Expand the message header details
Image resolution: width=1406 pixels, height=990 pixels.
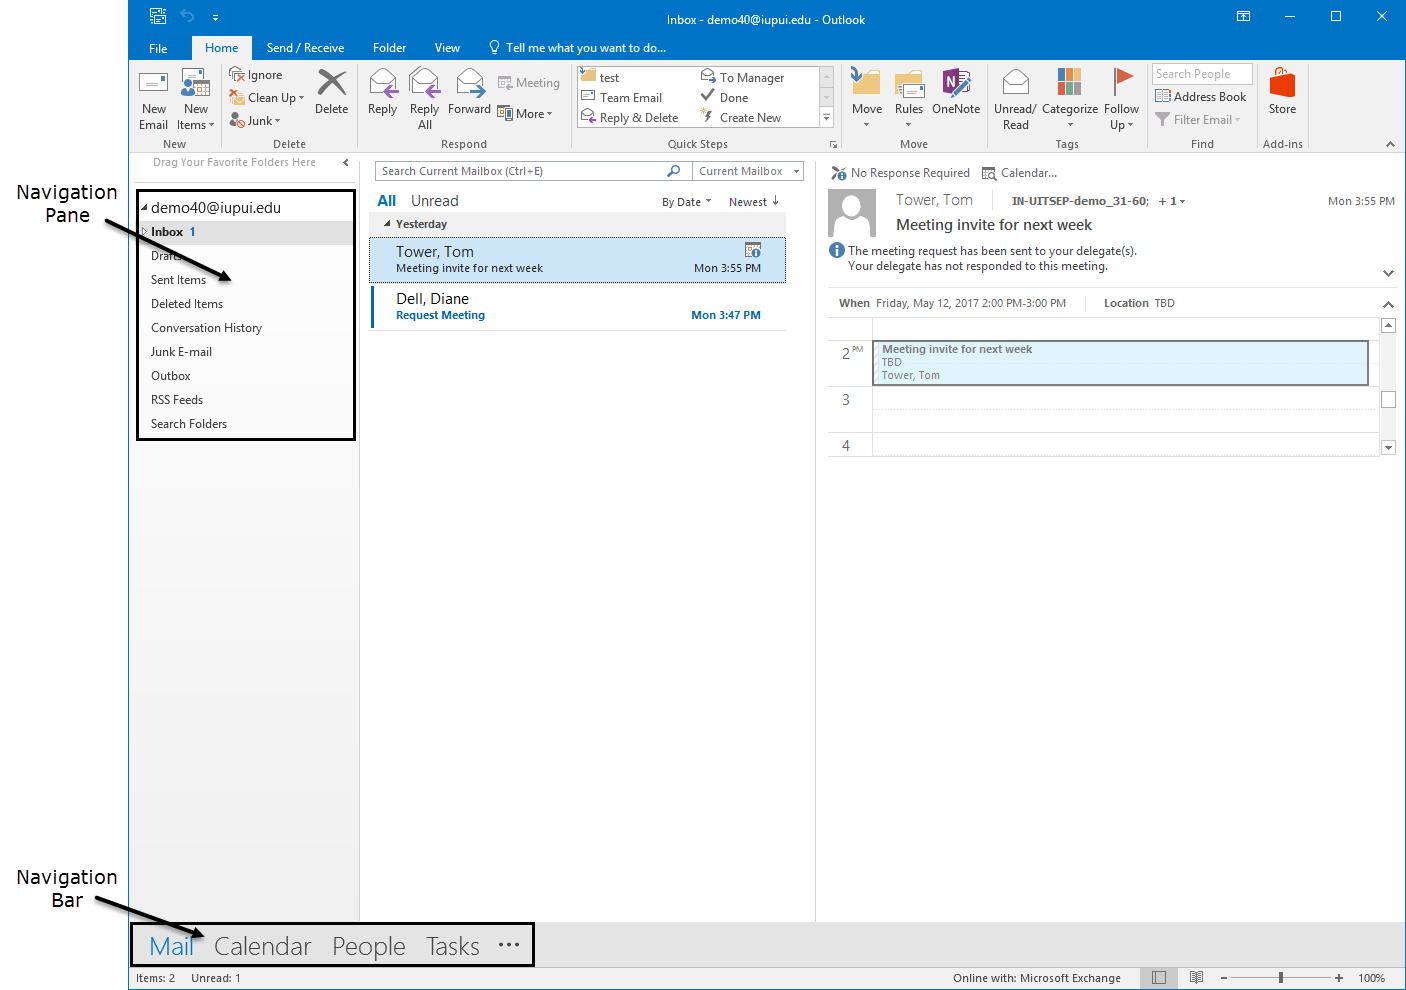point(1388,273)
